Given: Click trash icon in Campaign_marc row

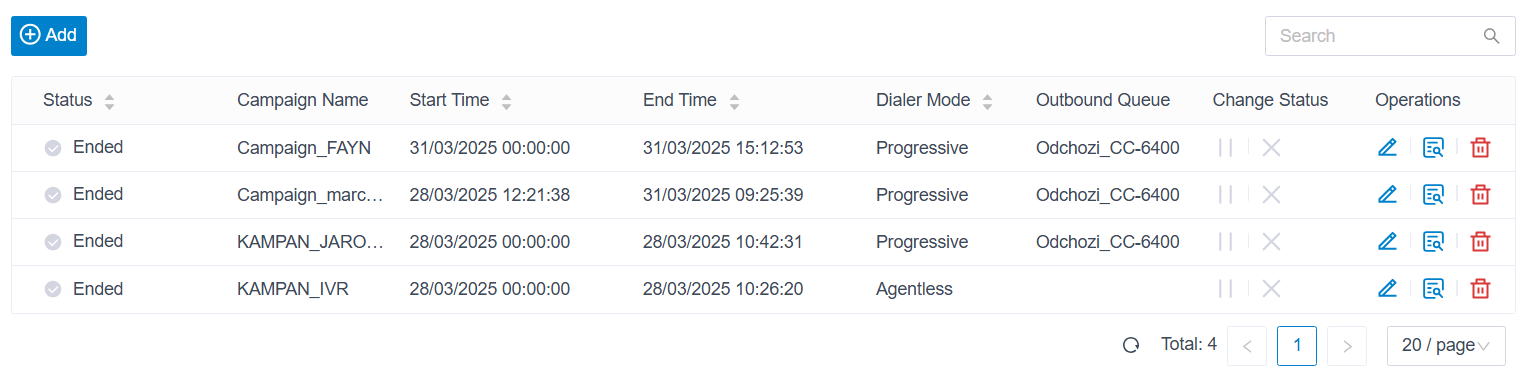Looking at the screenshot, I should [x=1481, y=195].
